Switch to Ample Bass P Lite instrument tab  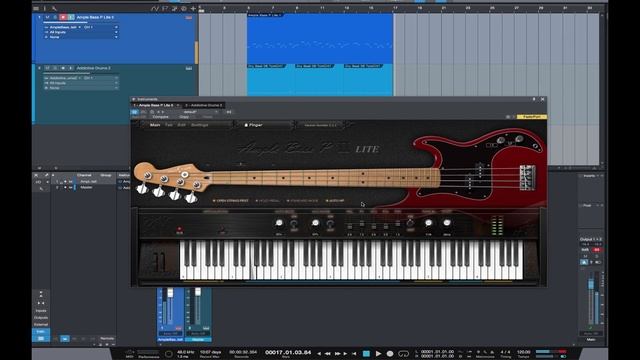(156, 105)
